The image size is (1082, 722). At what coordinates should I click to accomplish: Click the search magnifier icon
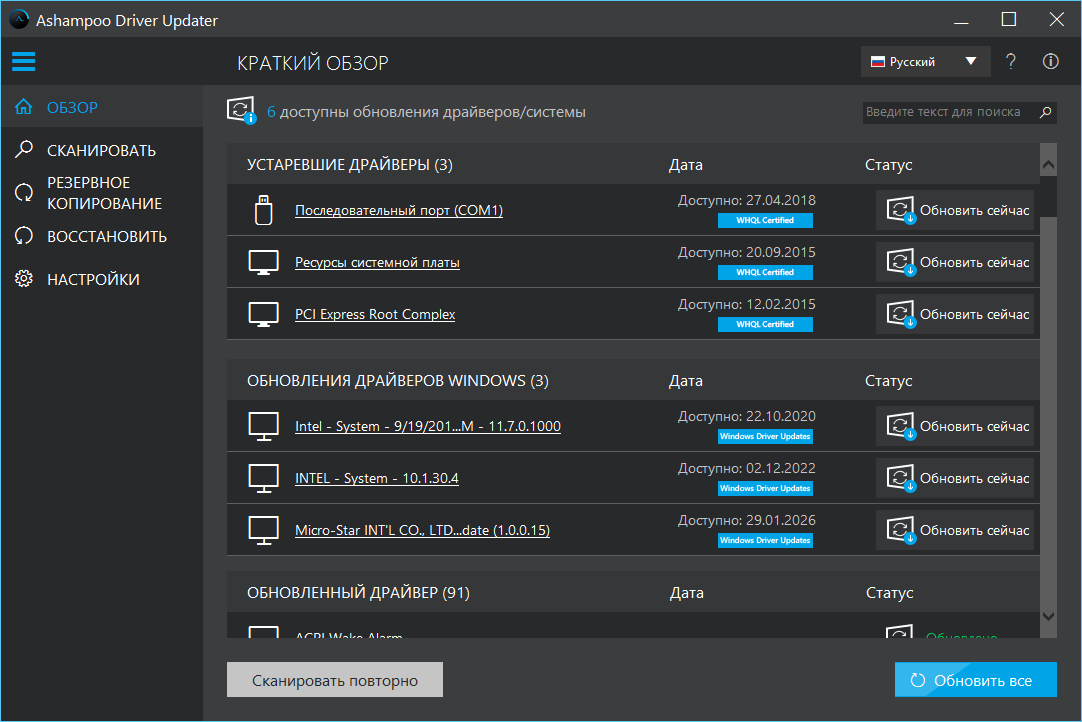click(x=1046, y=112)
